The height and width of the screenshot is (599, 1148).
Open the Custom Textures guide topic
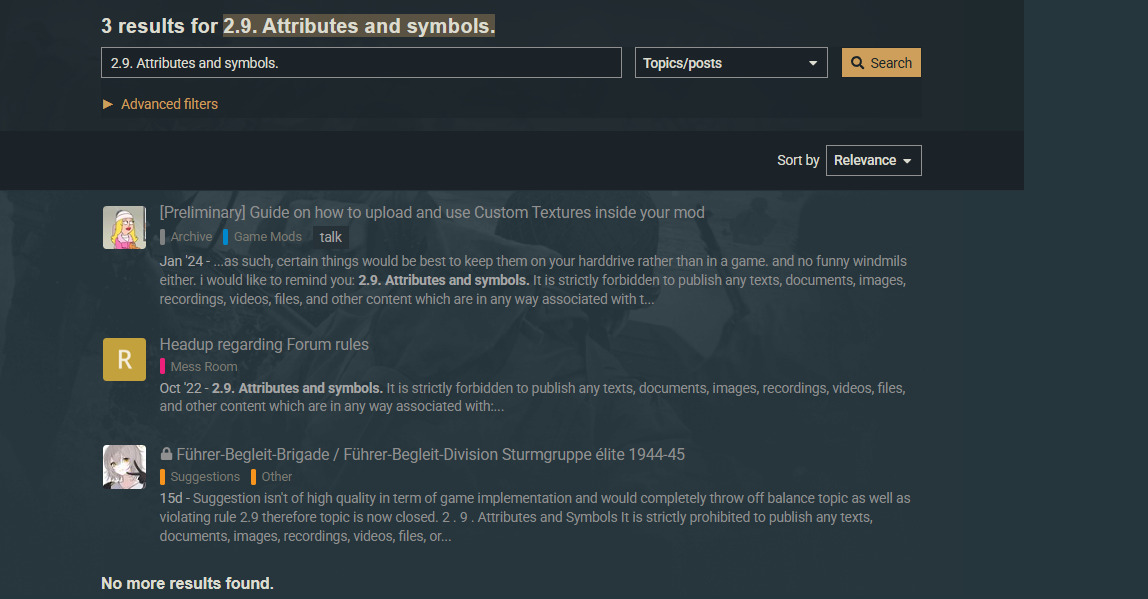432,213
